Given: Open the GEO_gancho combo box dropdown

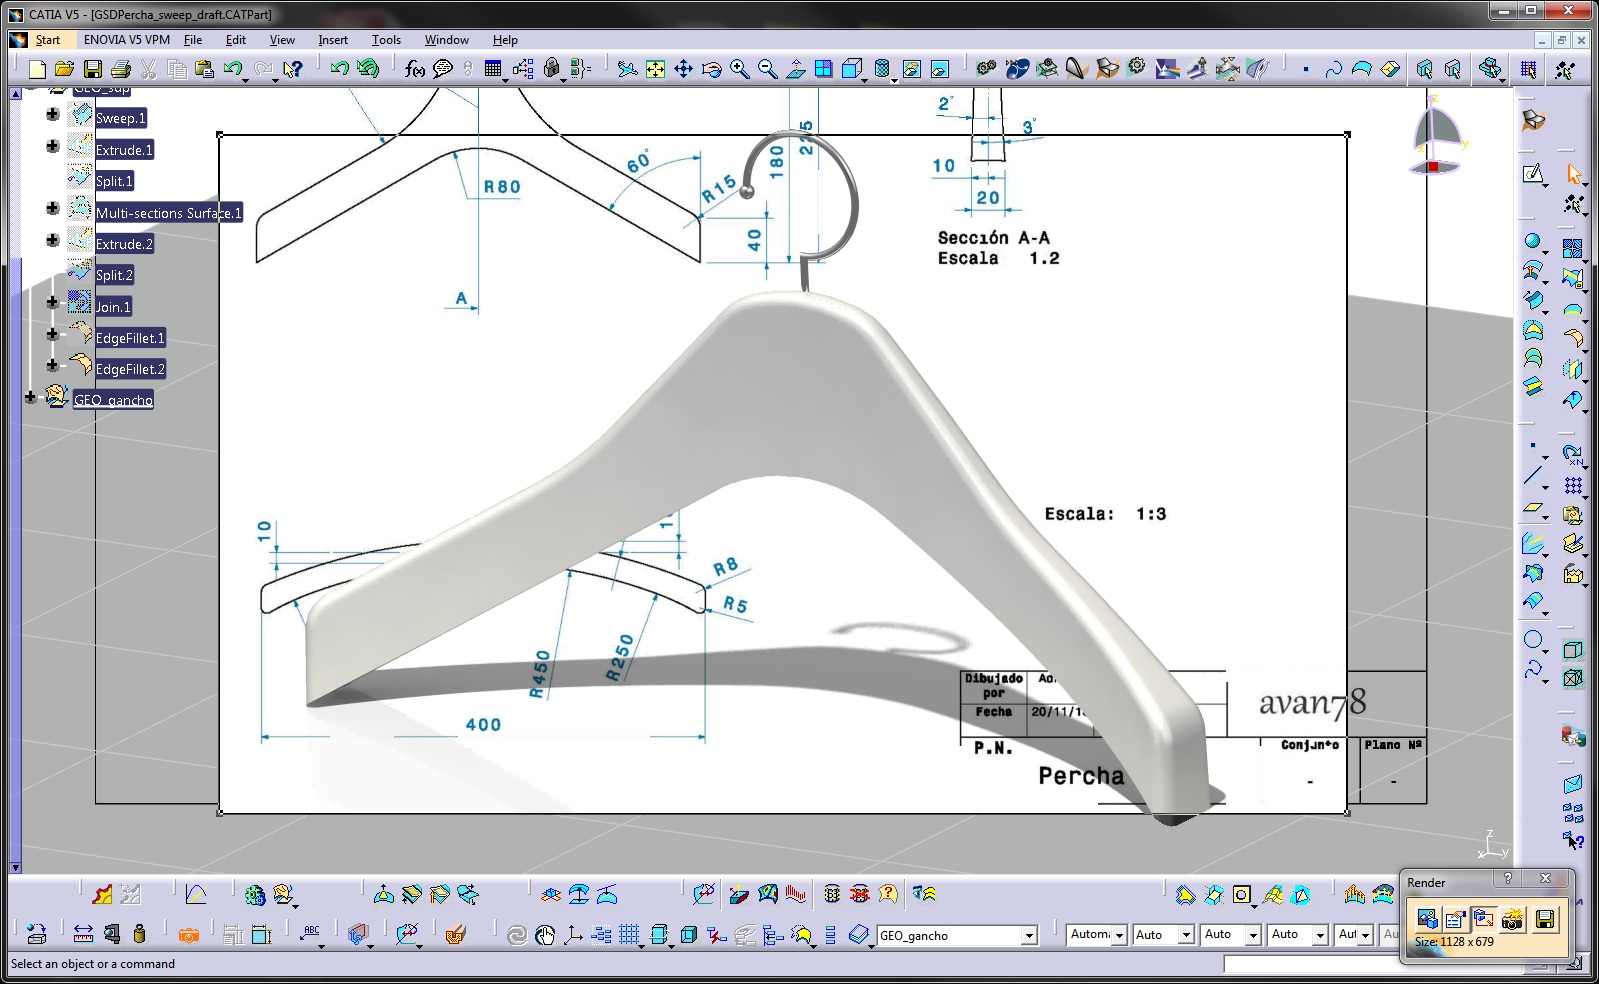Looking at the screenshot, I should tap(1029, 936).
